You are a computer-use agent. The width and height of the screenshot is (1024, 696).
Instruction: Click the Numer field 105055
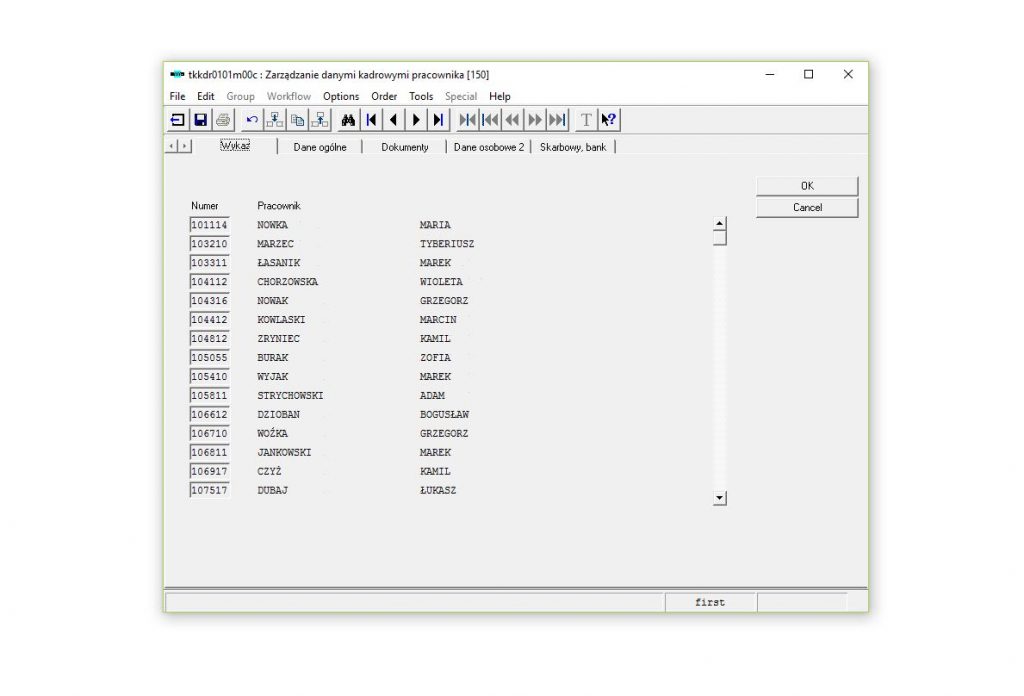click(210, 357)
